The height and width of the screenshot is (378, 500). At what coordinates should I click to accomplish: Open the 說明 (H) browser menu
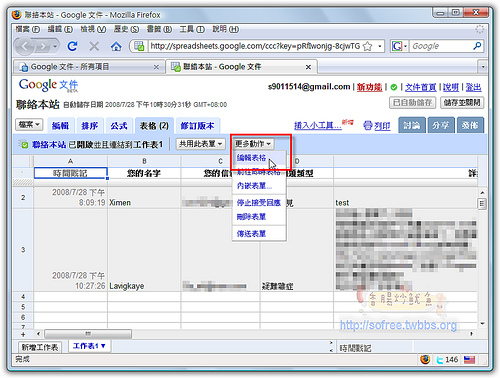point(226,29)
